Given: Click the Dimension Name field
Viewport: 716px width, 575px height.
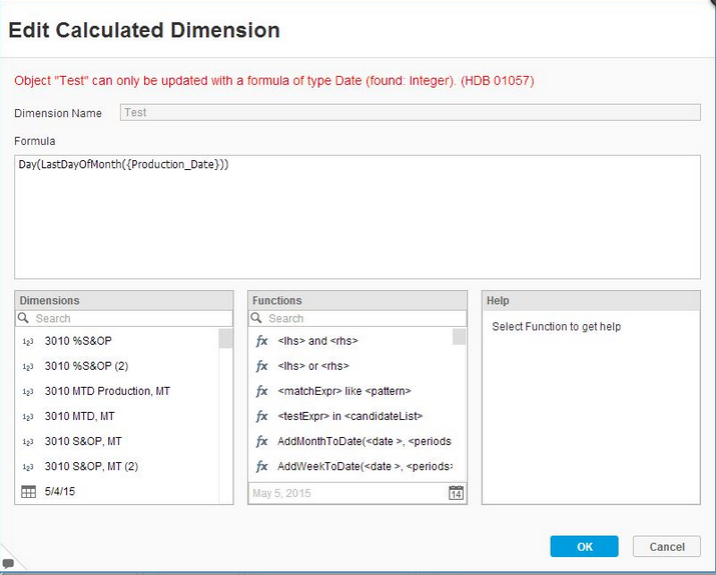Looking at the screenshot, I should click(410, 112).
